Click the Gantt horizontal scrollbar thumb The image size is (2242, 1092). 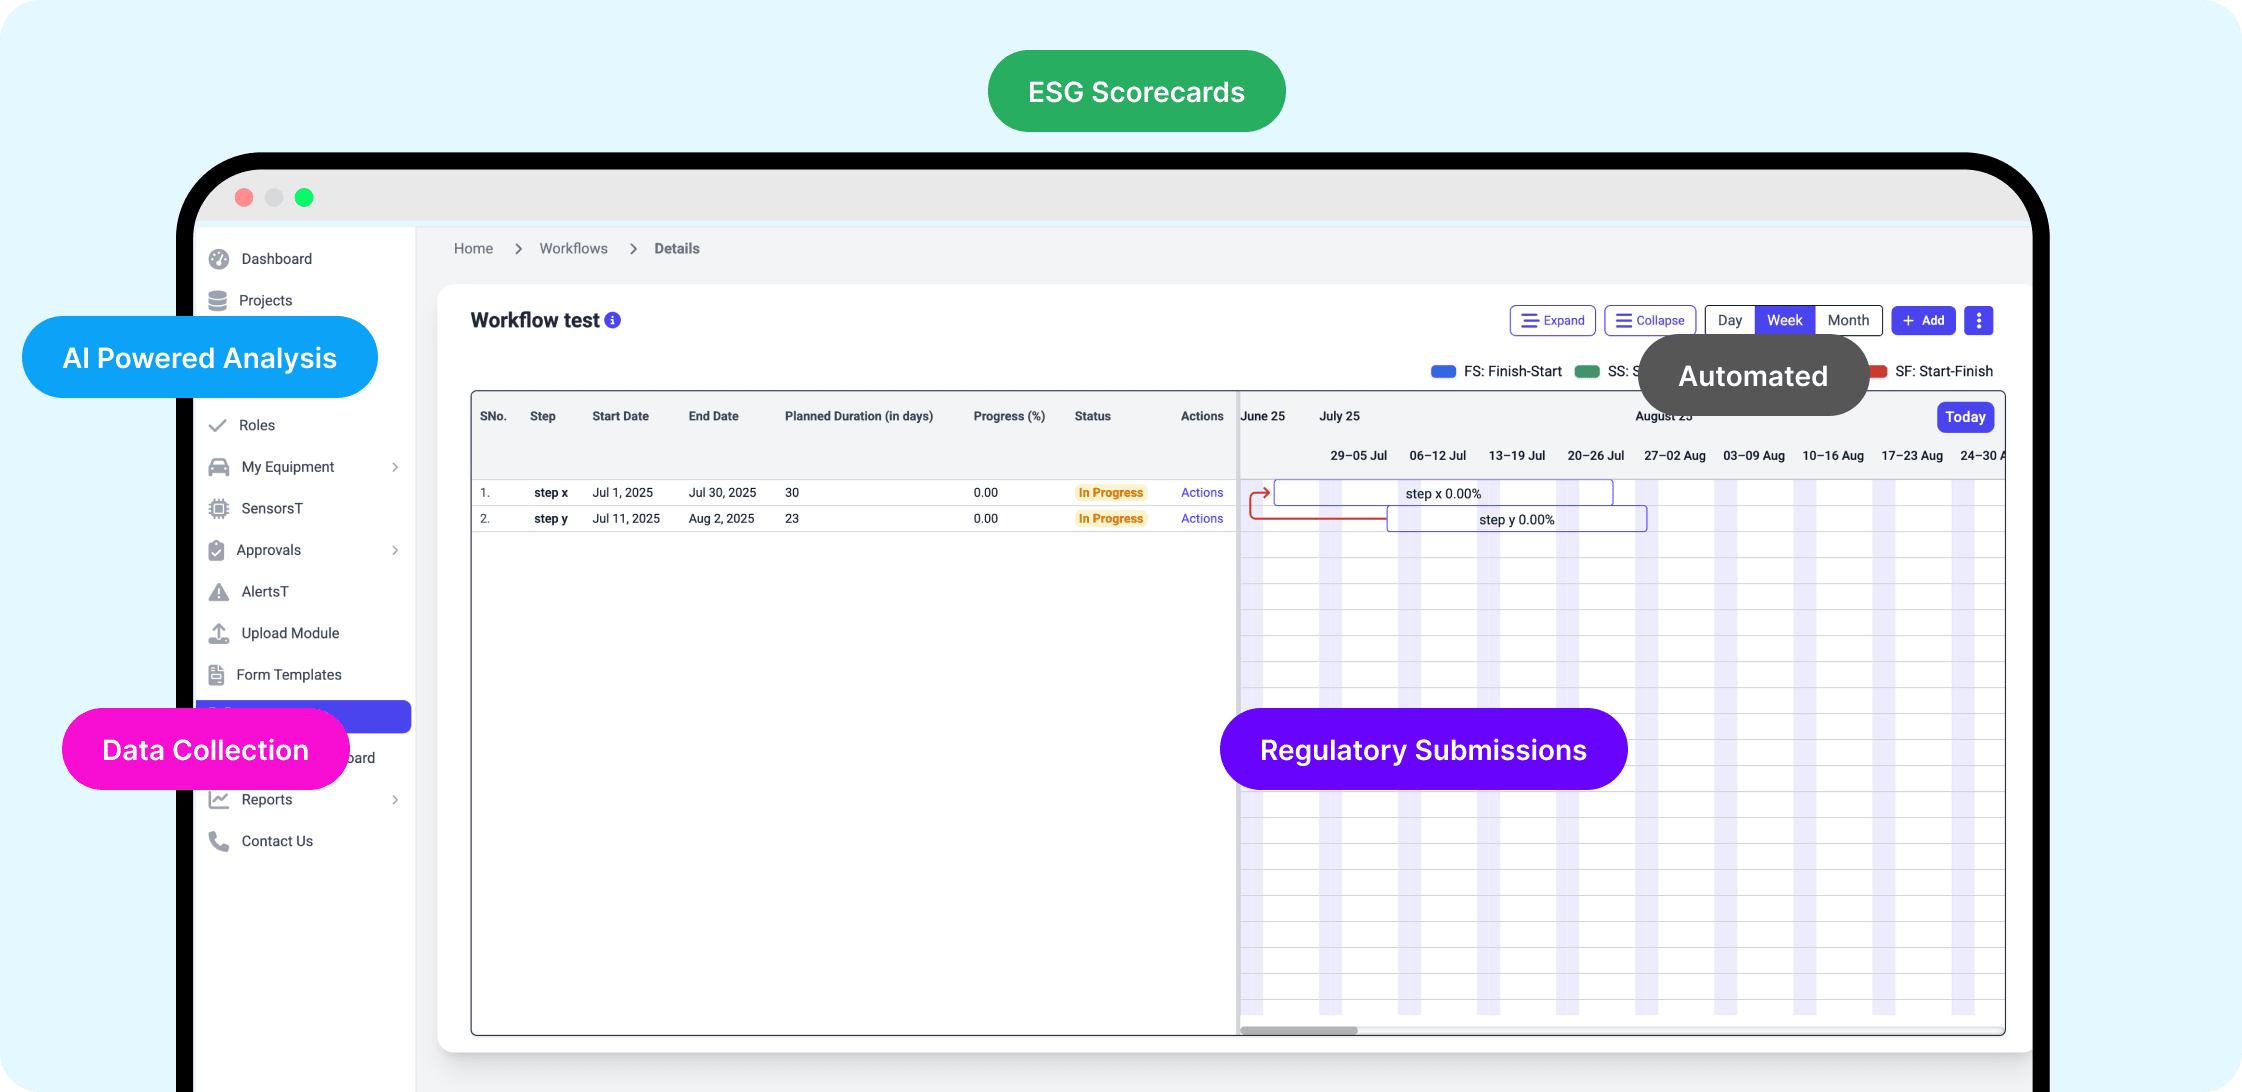pos(1299,1030)
